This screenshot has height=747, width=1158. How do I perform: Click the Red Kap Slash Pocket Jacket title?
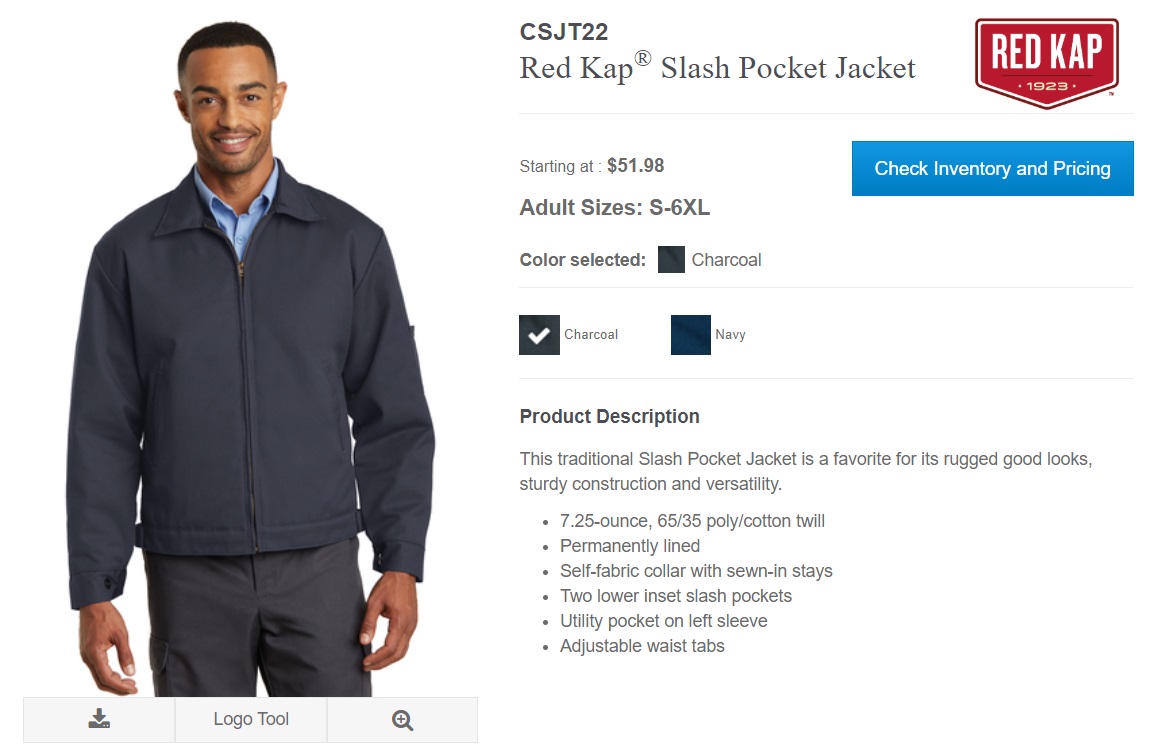(x=717, y=68)
